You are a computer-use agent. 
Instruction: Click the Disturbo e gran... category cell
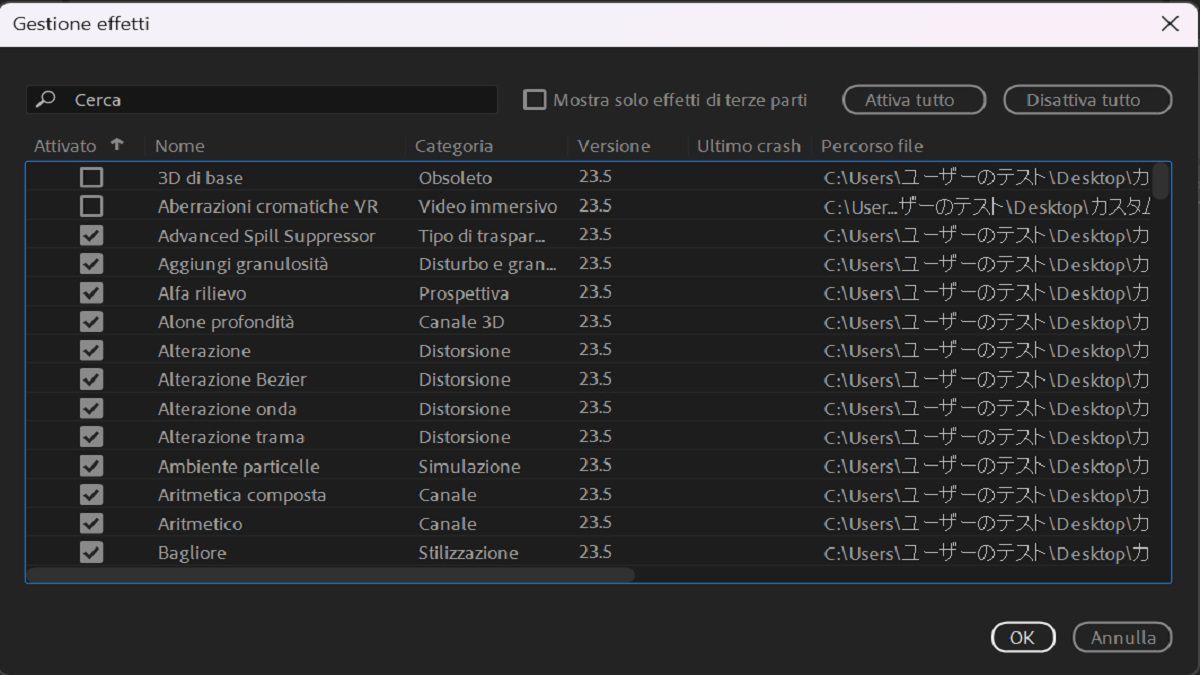[487, 264]
